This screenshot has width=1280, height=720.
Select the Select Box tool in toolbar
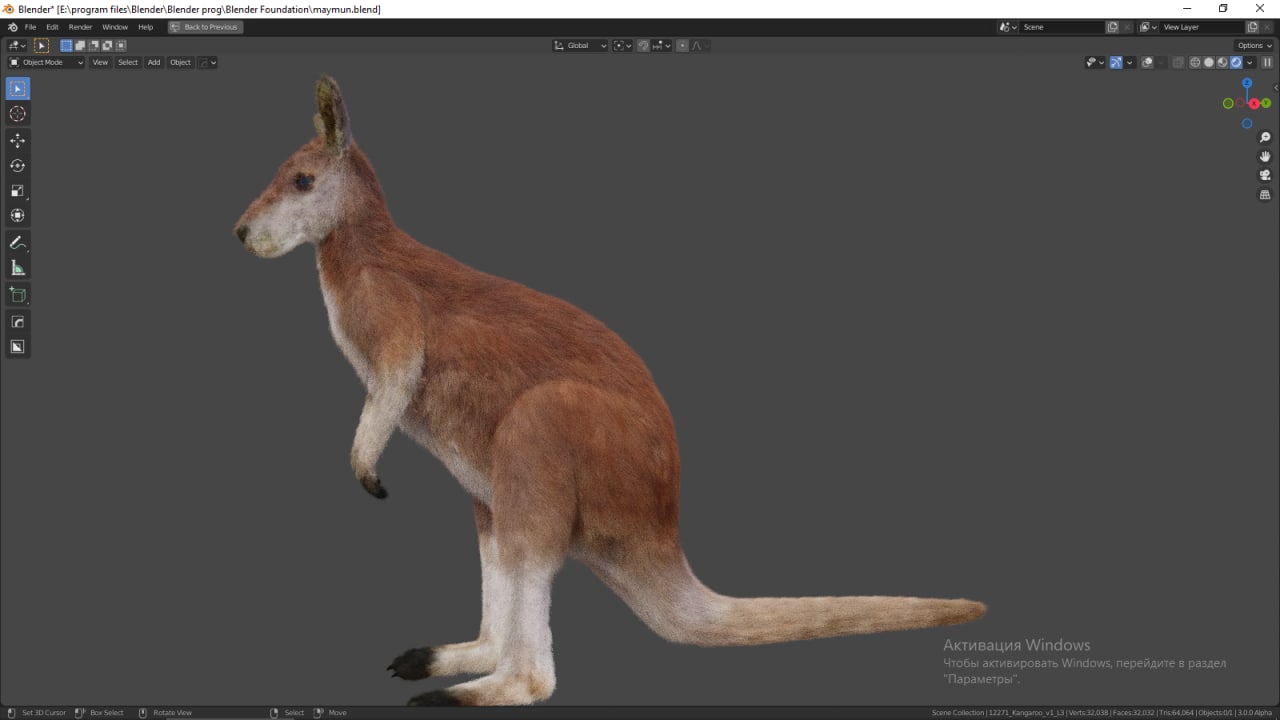(x=17, y=89)
